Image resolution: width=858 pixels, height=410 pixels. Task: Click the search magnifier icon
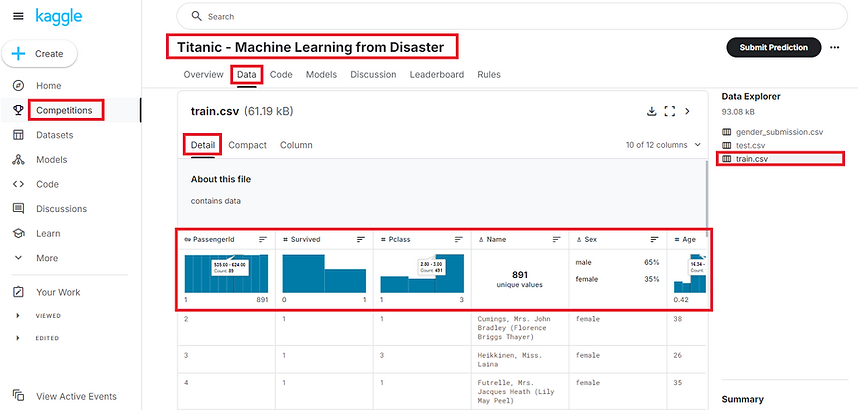pos(196,16)
